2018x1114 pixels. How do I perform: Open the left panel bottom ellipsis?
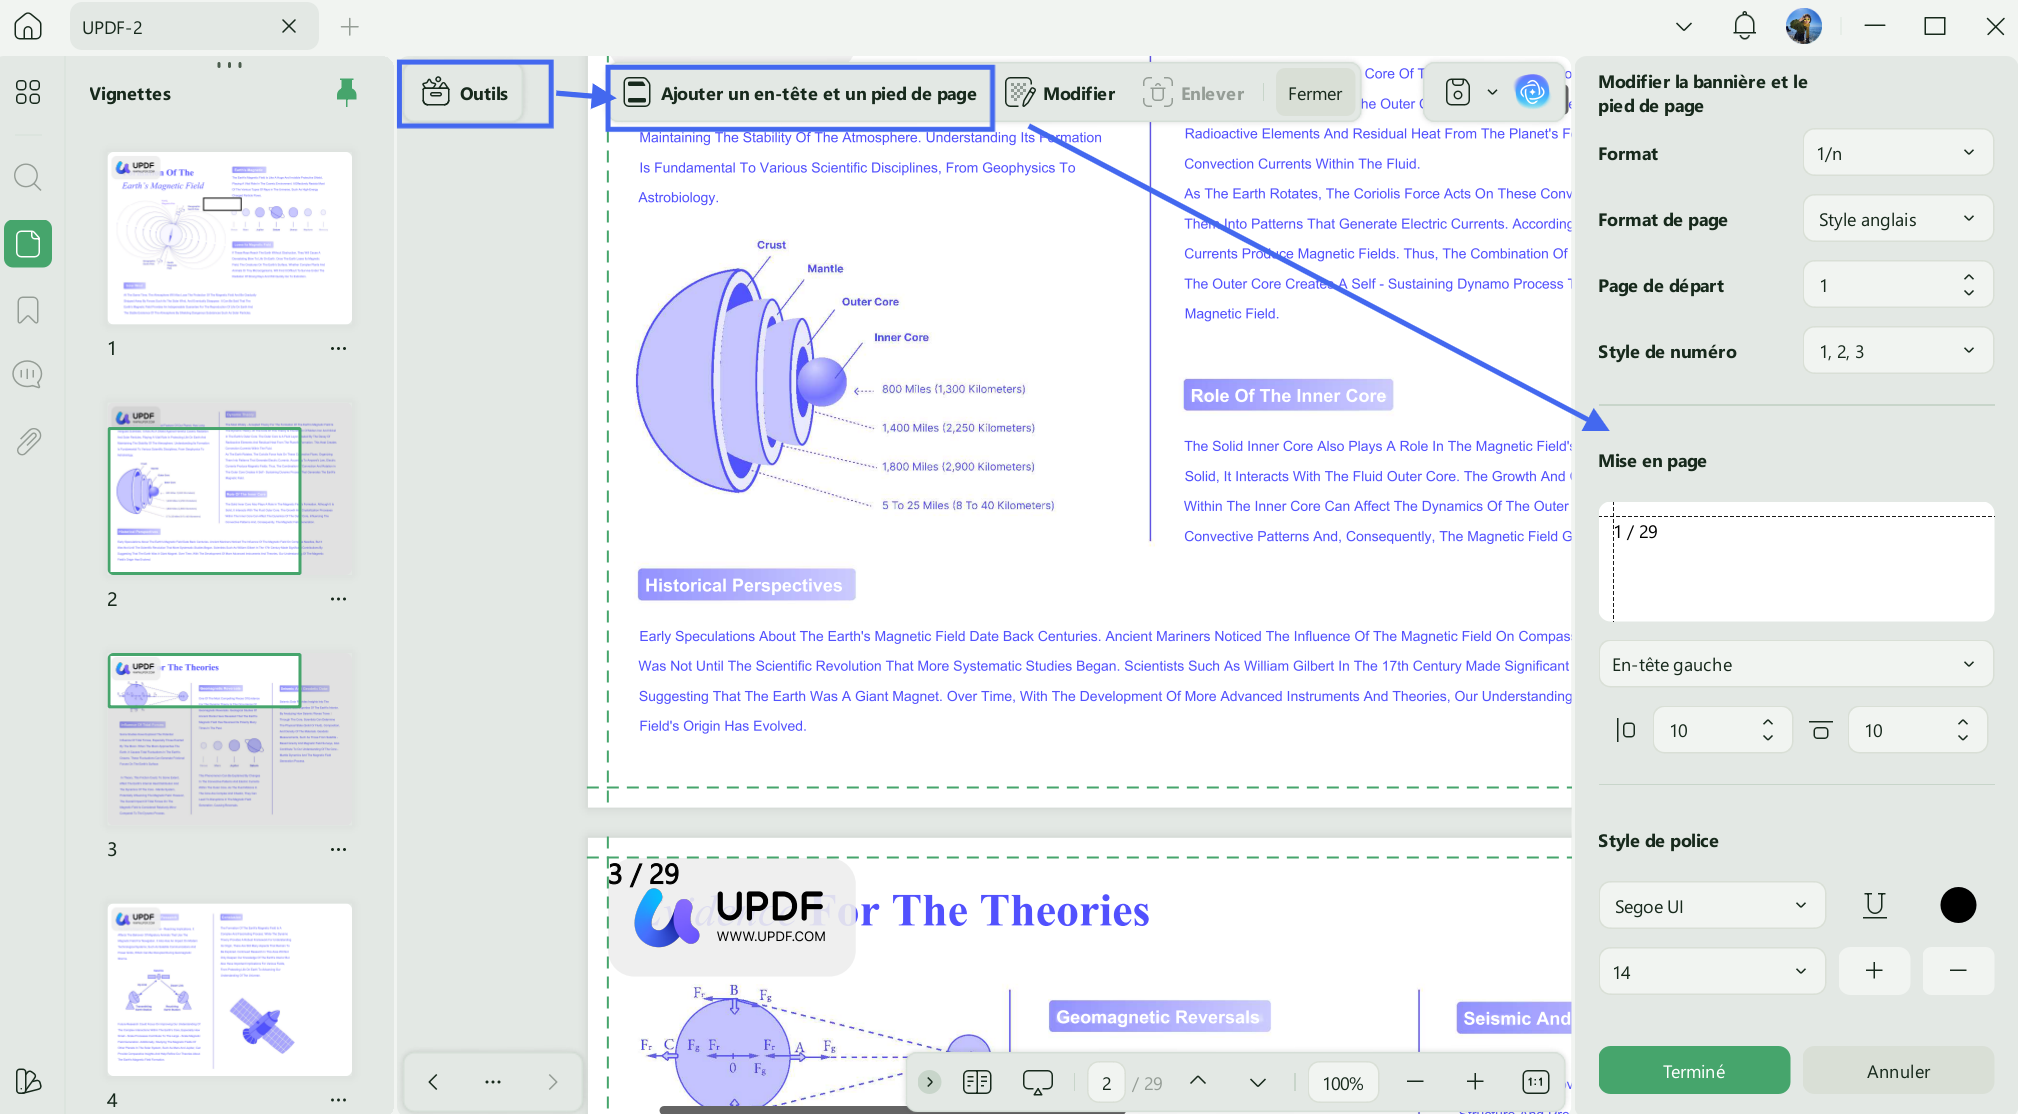pos(493,1081)
